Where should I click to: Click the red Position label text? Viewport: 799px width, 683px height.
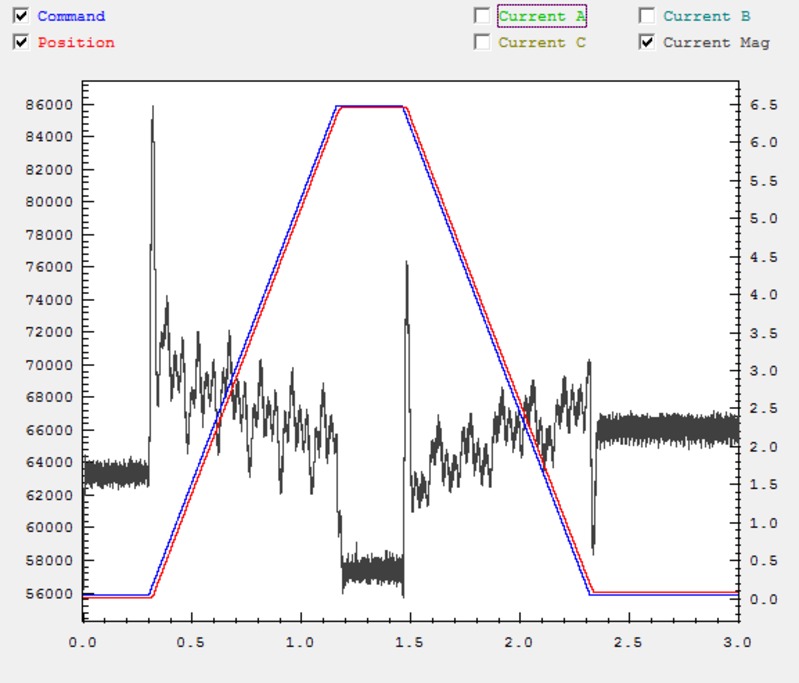tap(76, 42)
